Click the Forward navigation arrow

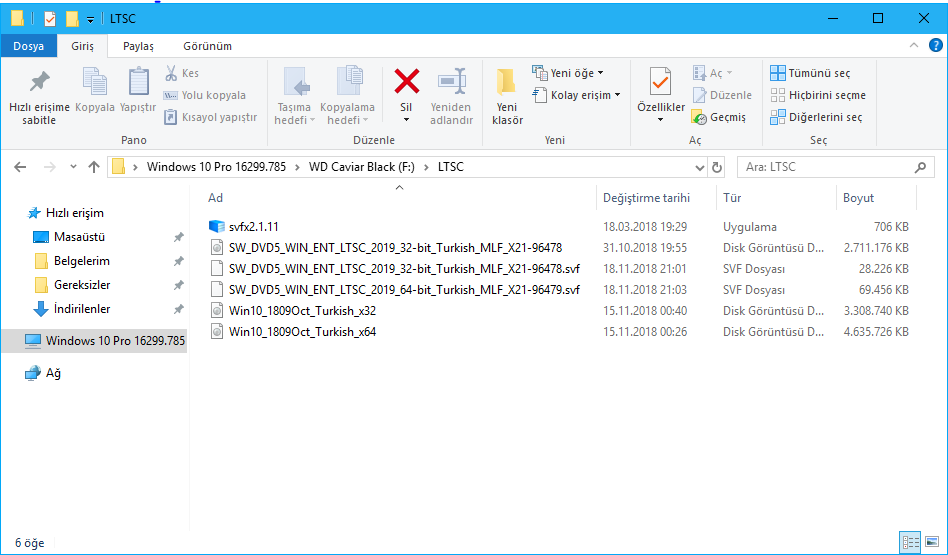click(50, 167)
